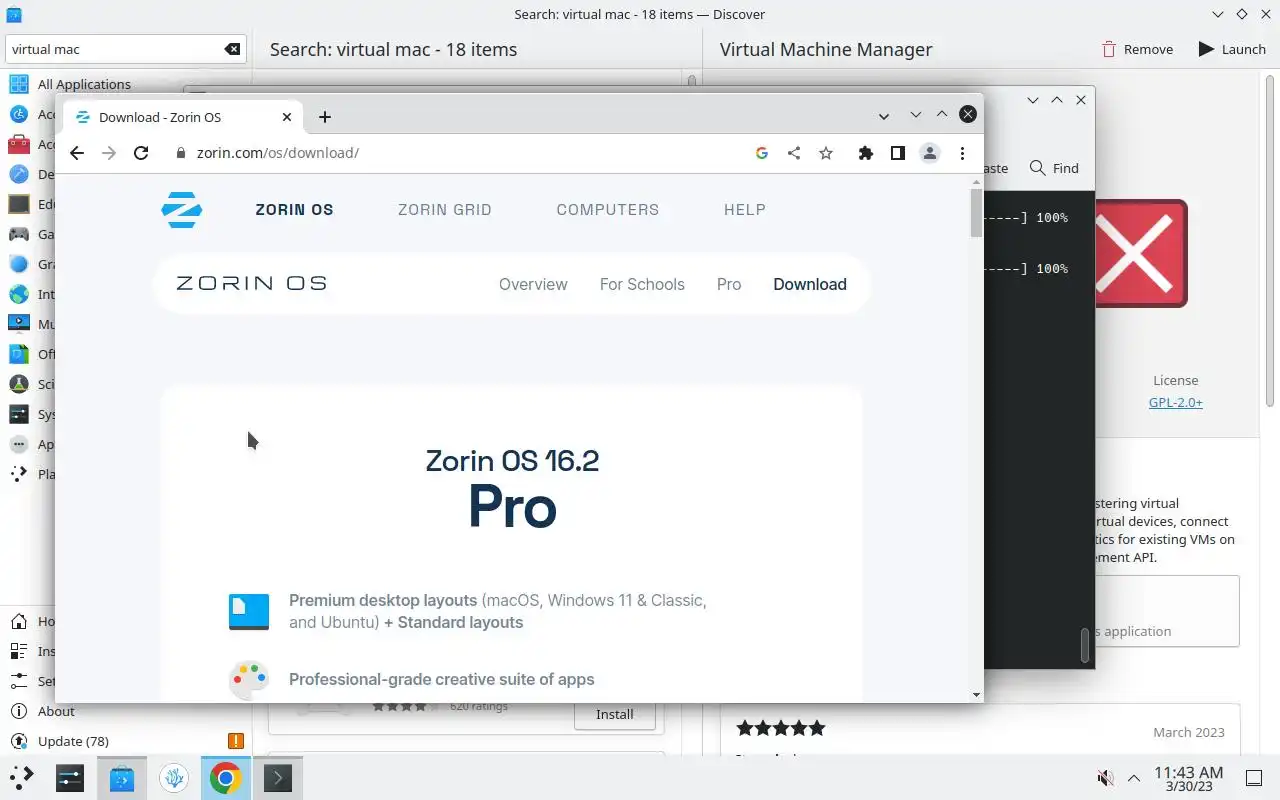
Task: Reload the Zorin download page
Action: point(141,153)
